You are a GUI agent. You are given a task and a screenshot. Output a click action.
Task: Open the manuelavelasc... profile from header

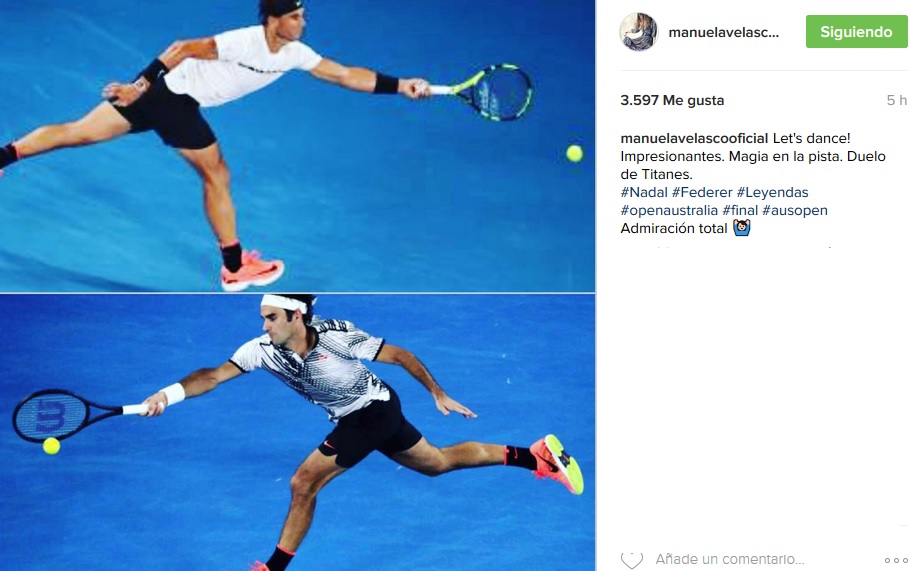point(723,32)
